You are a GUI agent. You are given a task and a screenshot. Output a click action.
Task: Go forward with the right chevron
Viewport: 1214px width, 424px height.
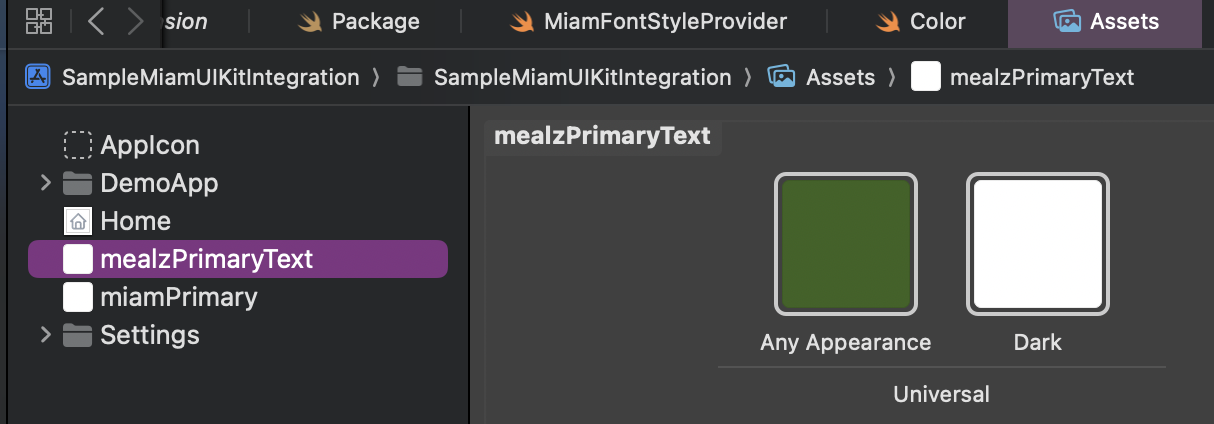[136, 21]
